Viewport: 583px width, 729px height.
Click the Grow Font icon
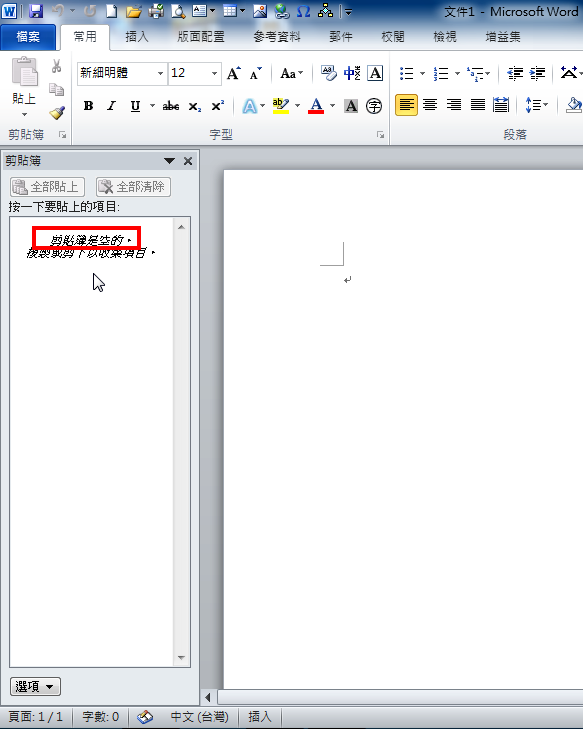click(233, 73)
